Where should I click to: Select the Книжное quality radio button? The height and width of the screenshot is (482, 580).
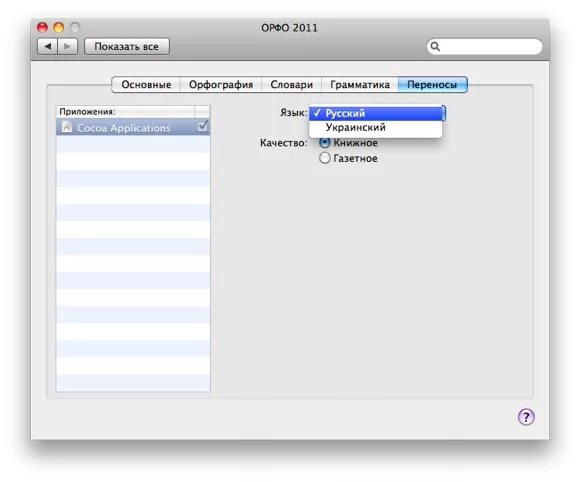click(x=324, y=142)
